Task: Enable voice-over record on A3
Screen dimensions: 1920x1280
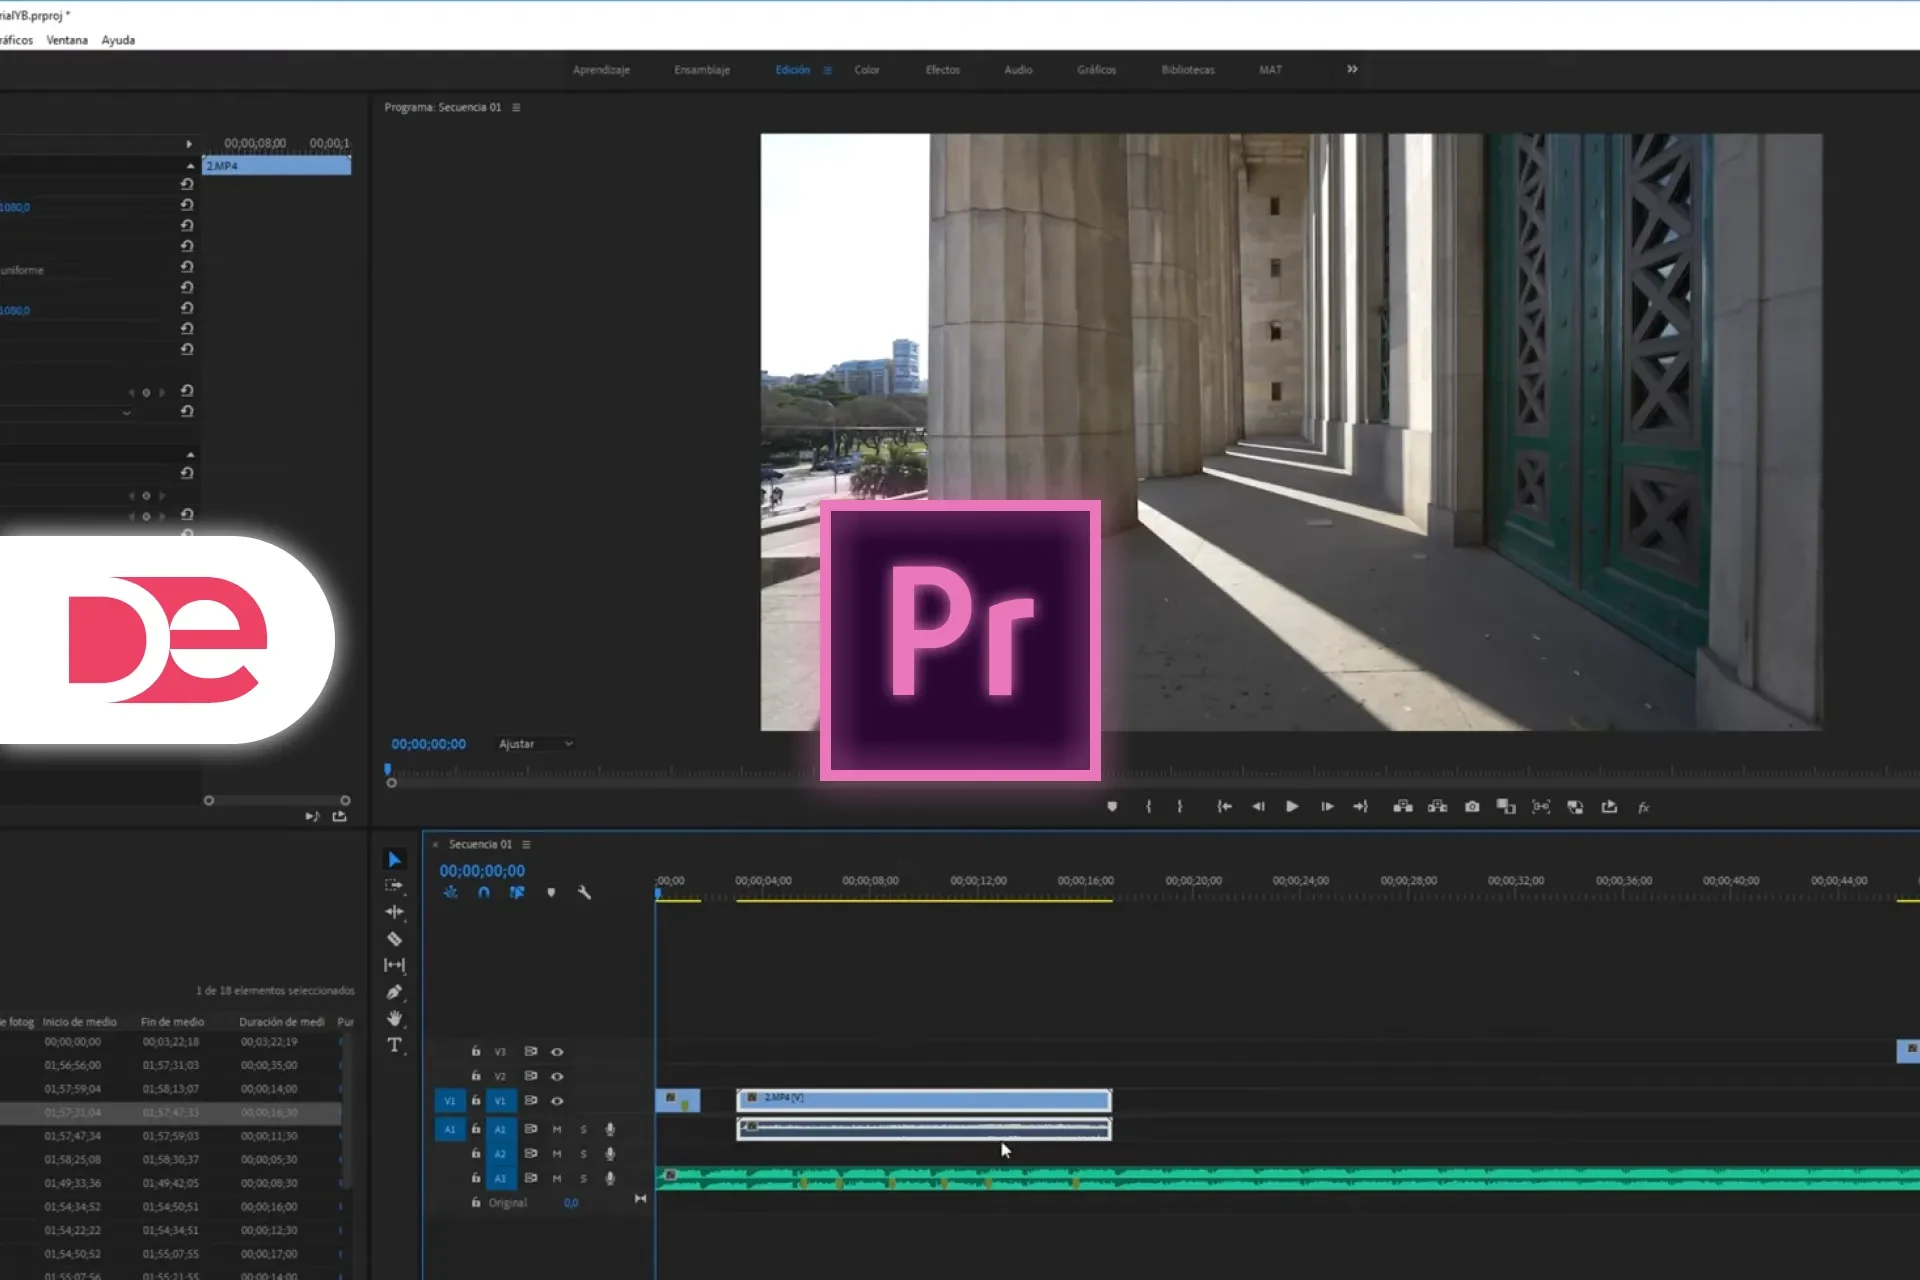Action: click(609, 1178)
